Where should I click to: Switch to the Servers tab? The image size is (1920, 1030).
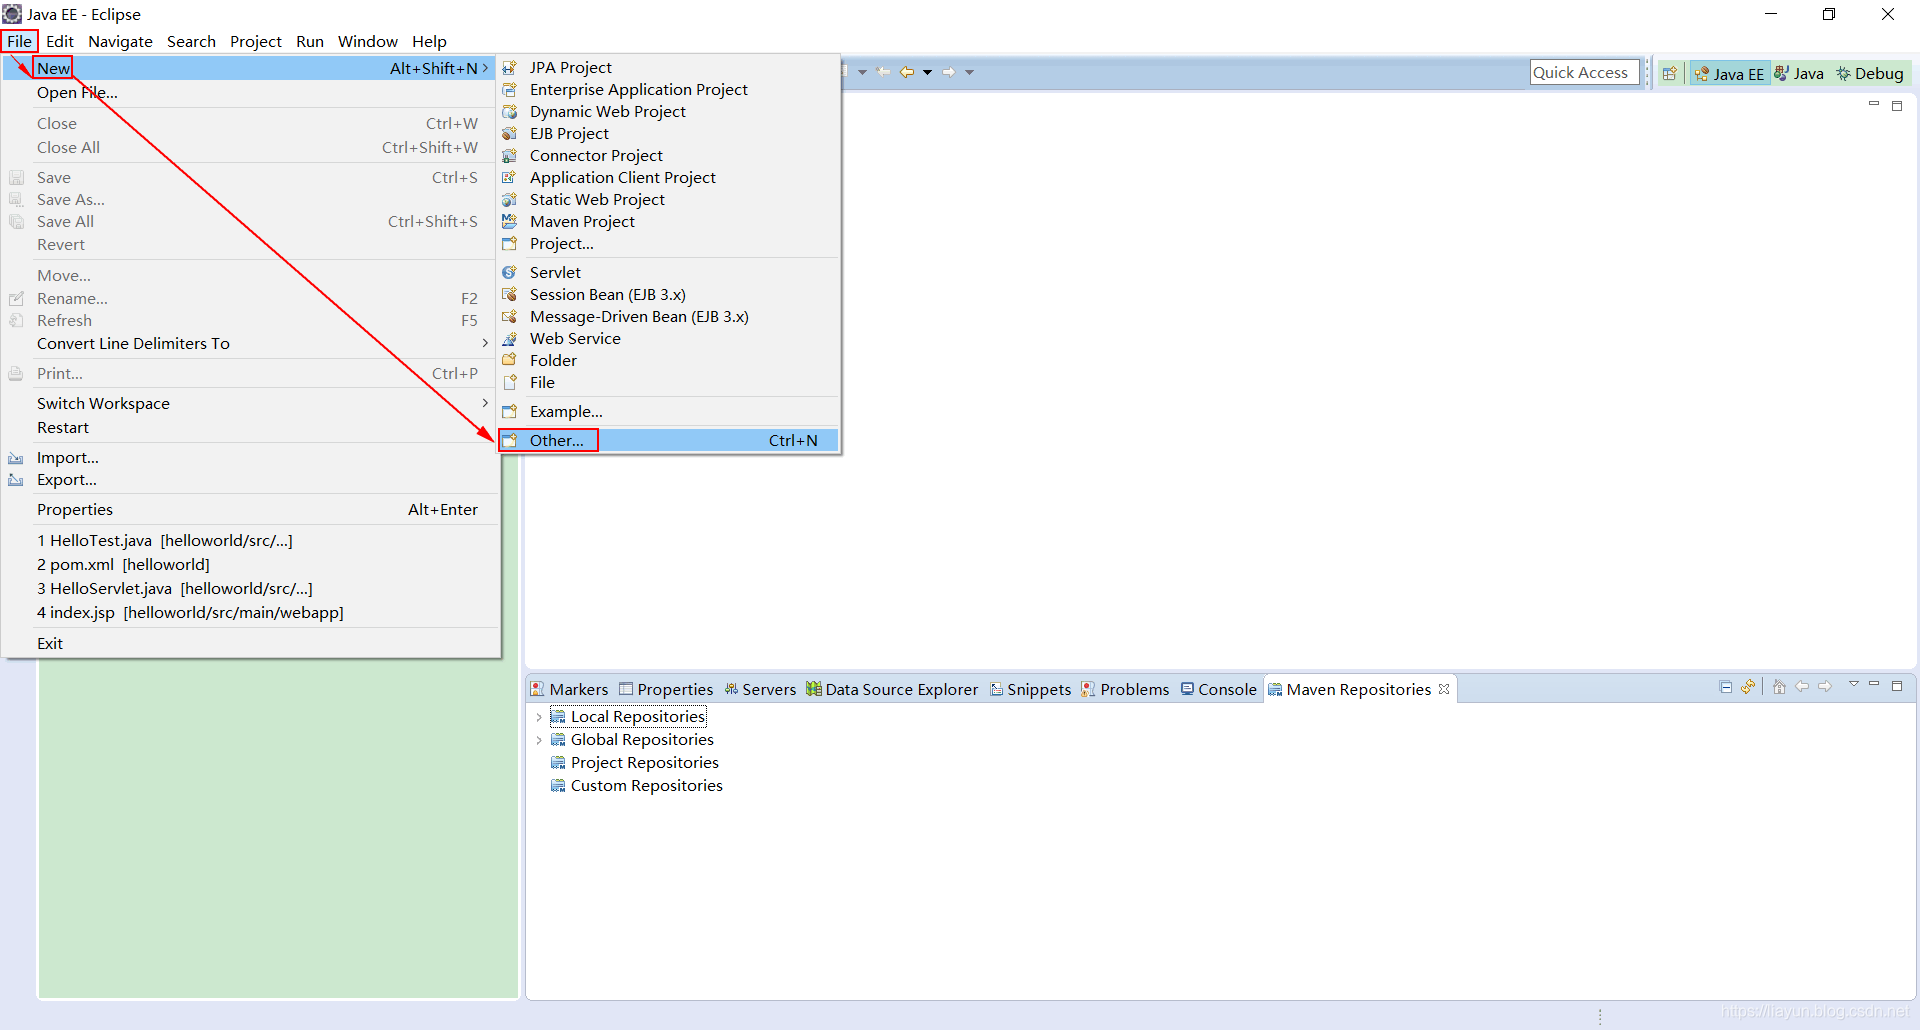pyautogui.click(x=760, y=689)
